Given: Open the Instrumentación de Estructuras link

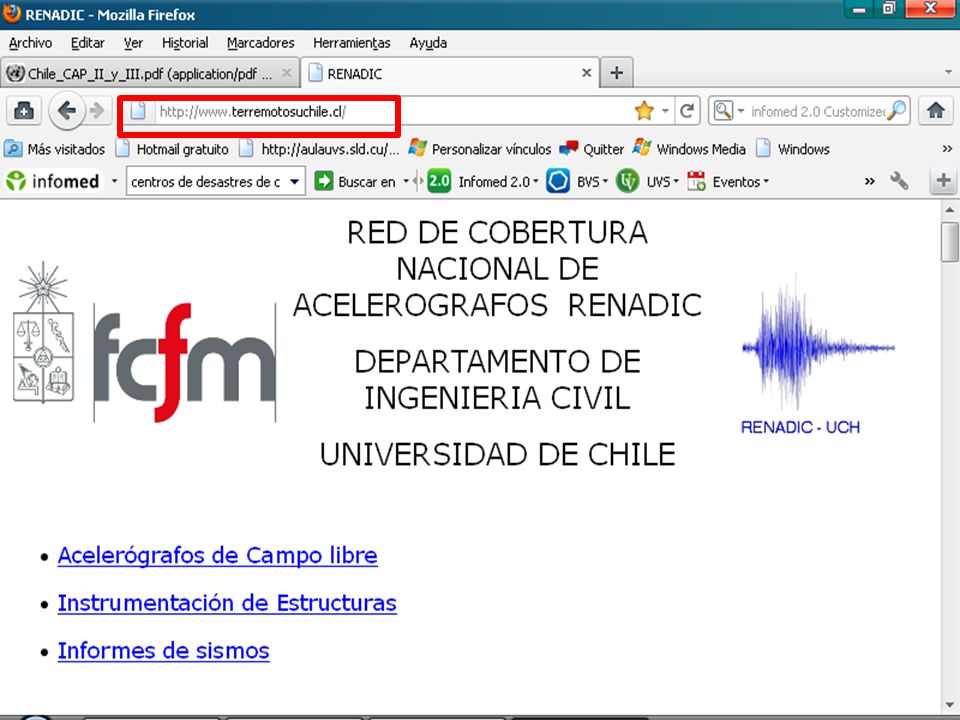Looking at the screenshot, I should (227, 603).
